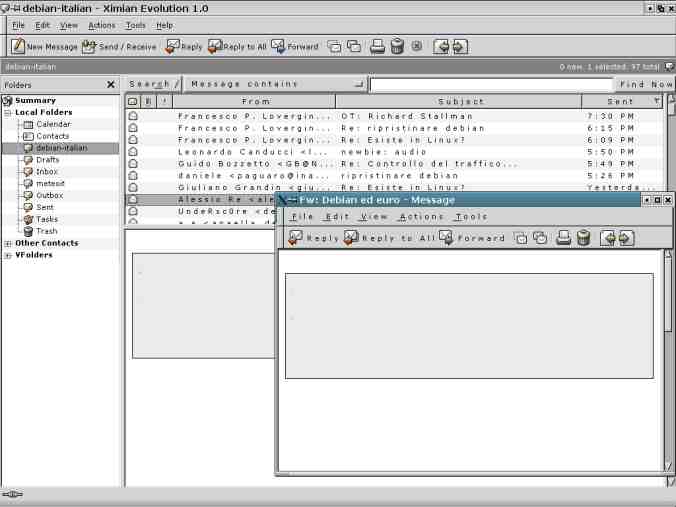This screenshot has height=507, width=676.
Task: Open the Tools menu in message window
Action: [471, 216]
